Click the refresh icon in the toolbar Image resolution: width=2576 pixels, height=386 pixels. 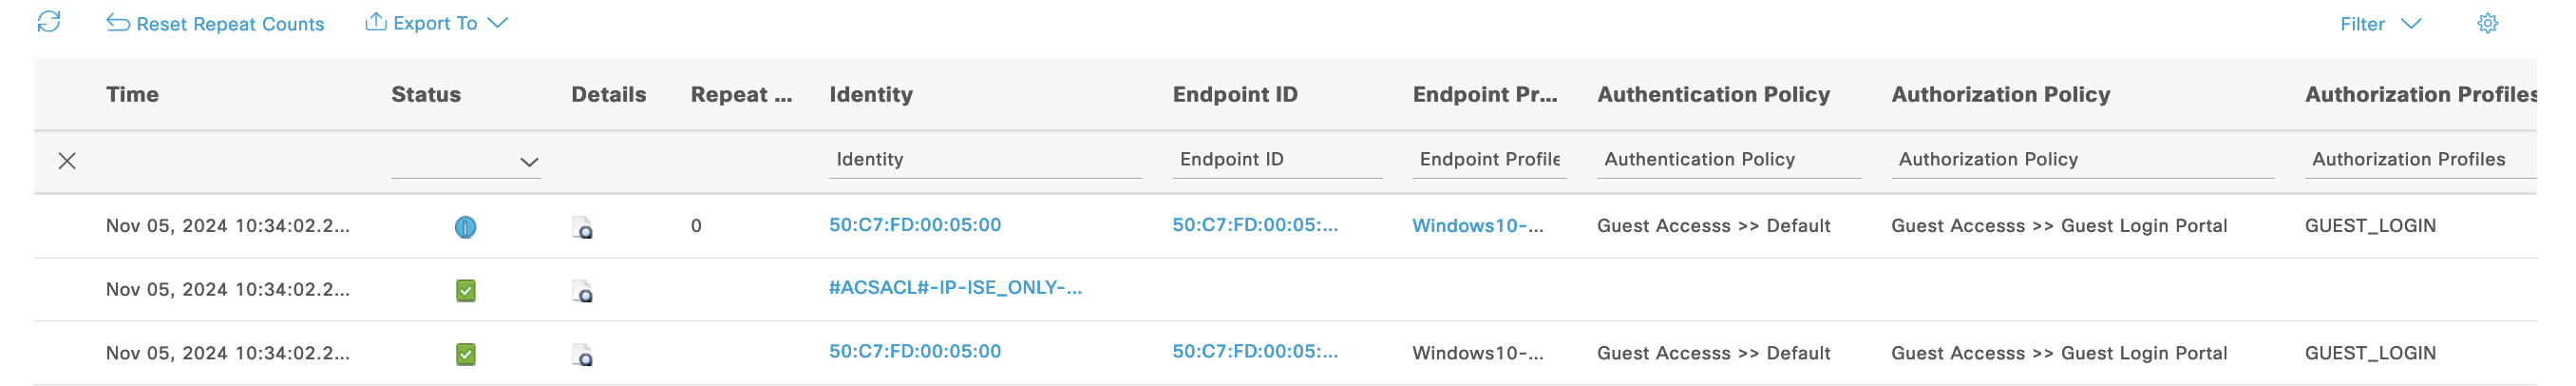click(x=48, y=22)
